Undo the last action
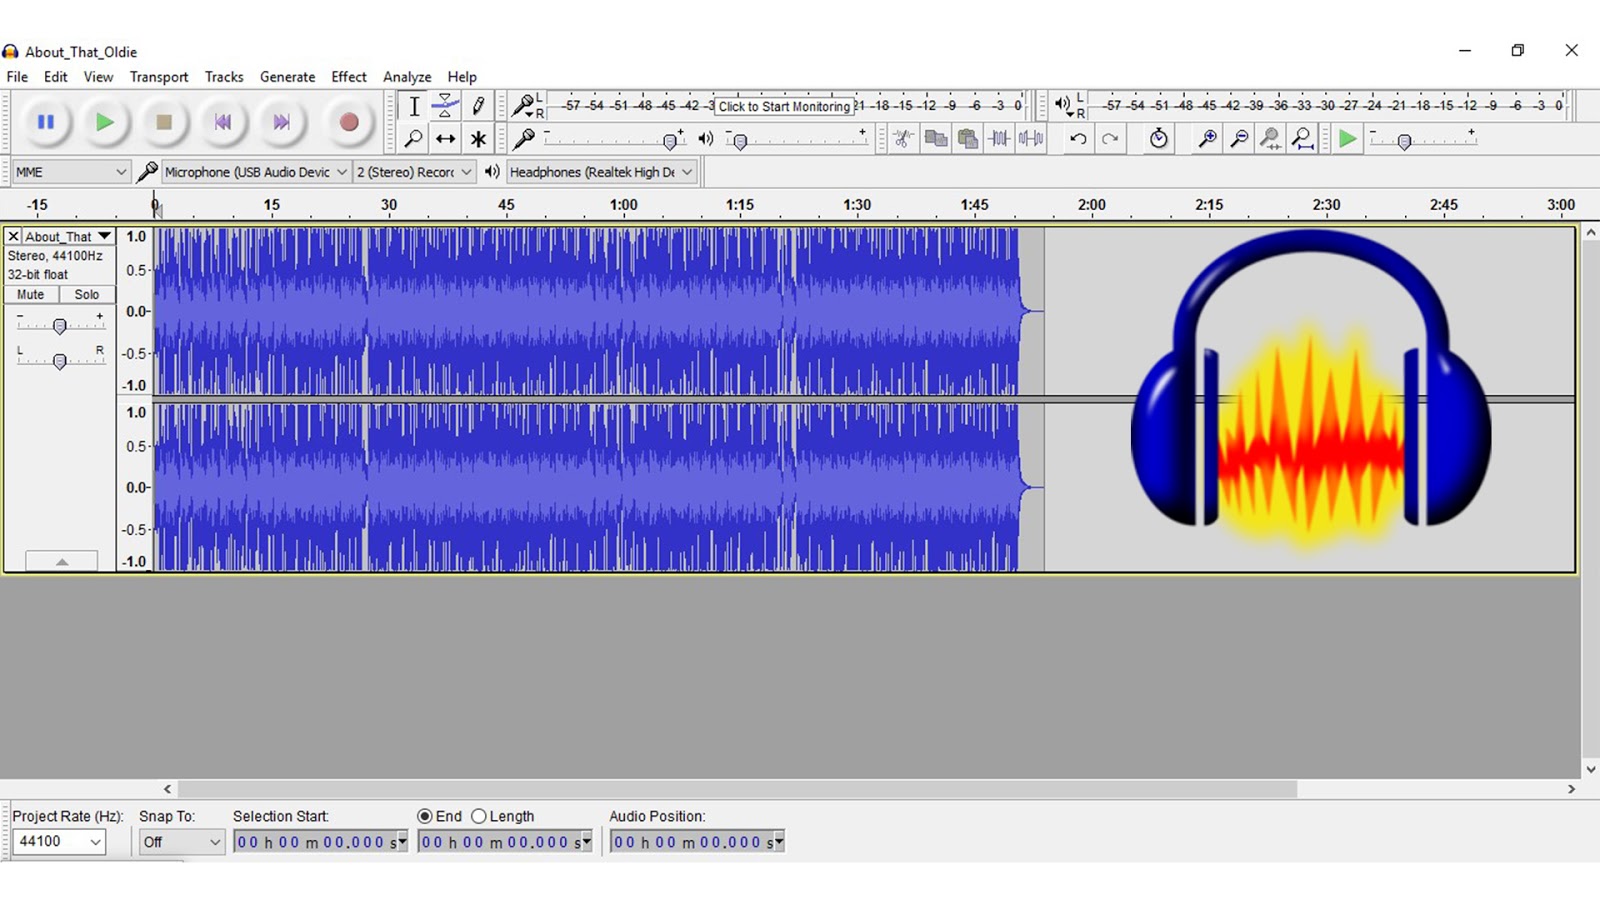Image resolution: width=1600 pixels, height=900 pixels. [x=1078, y=139]
